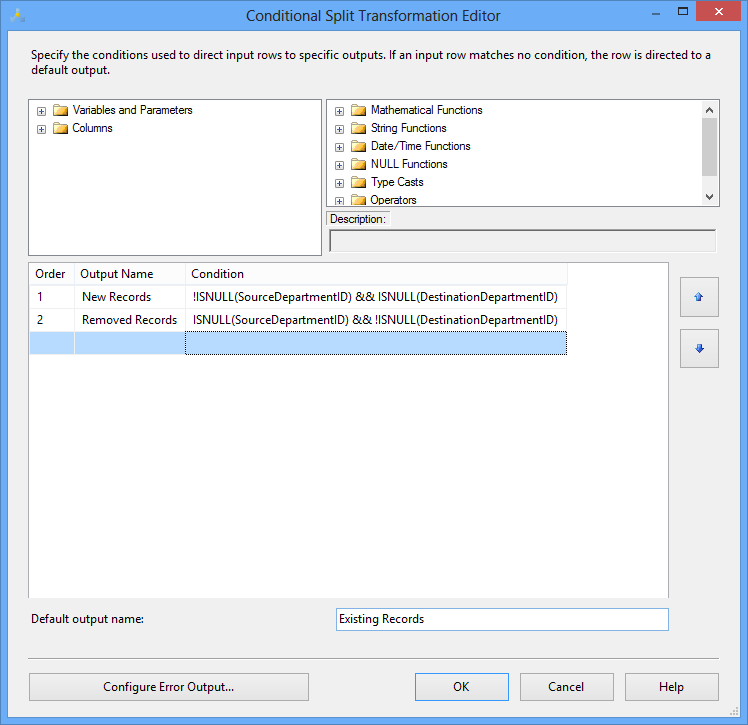748x725 pixels.
Task: Click the Columns folder icon
Action: click(x=60, y=128)
